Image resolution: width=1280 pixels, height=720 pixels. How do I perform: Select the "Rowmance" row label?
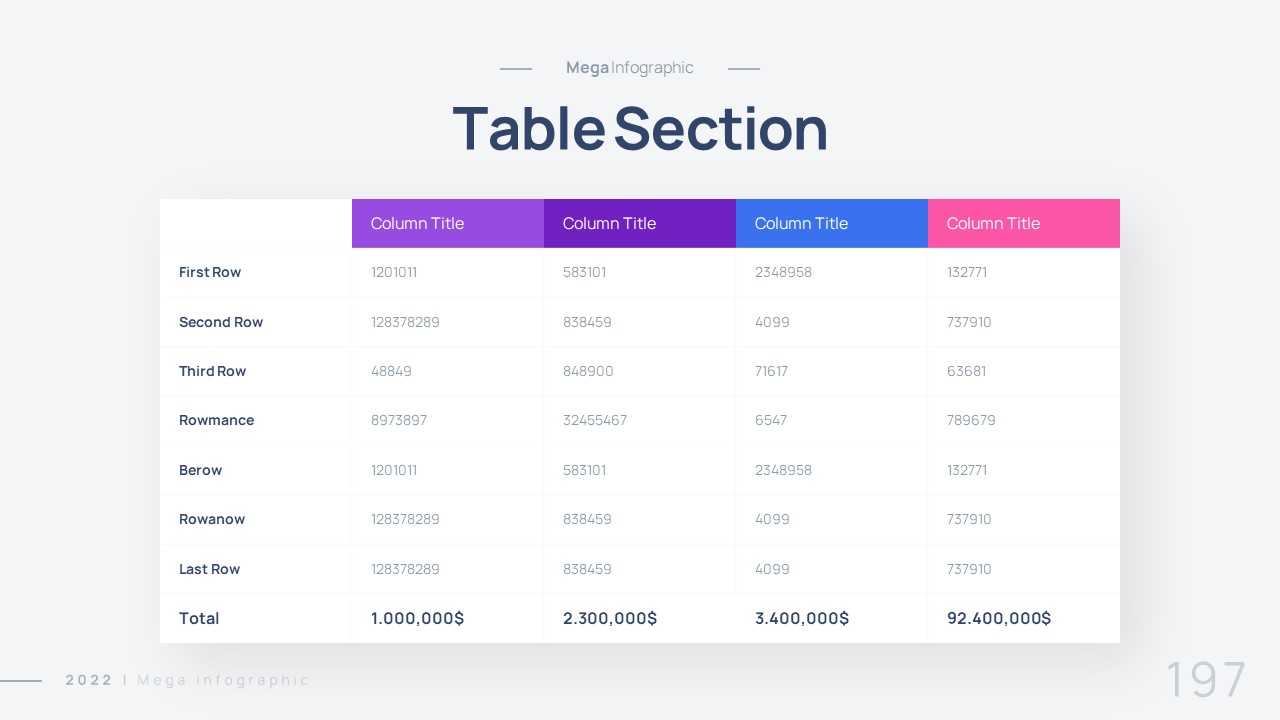click(x=216, y=420)
